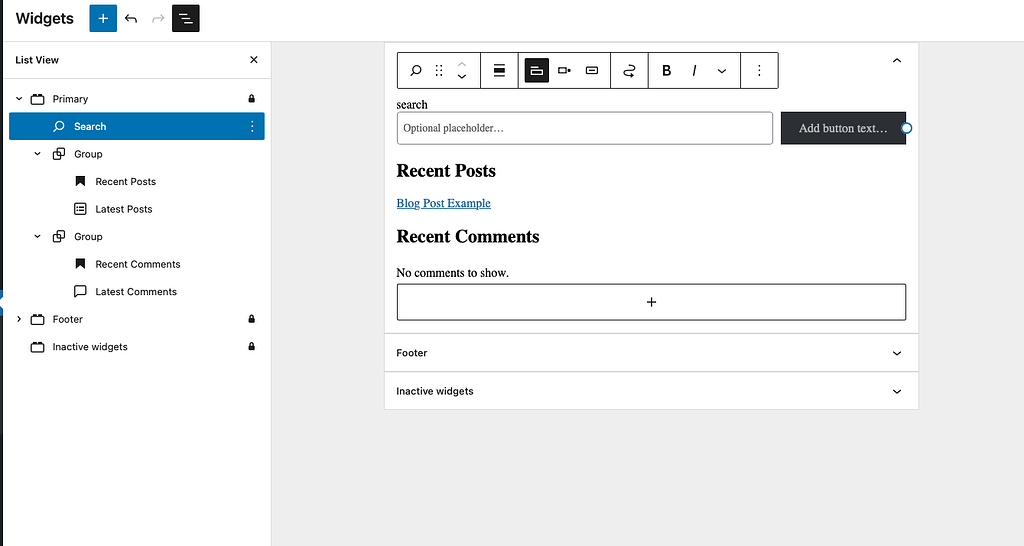This screenshot has height=546, width=1024.
Task: Select the Recent Comments heading item
Action: tap(138, 264)
